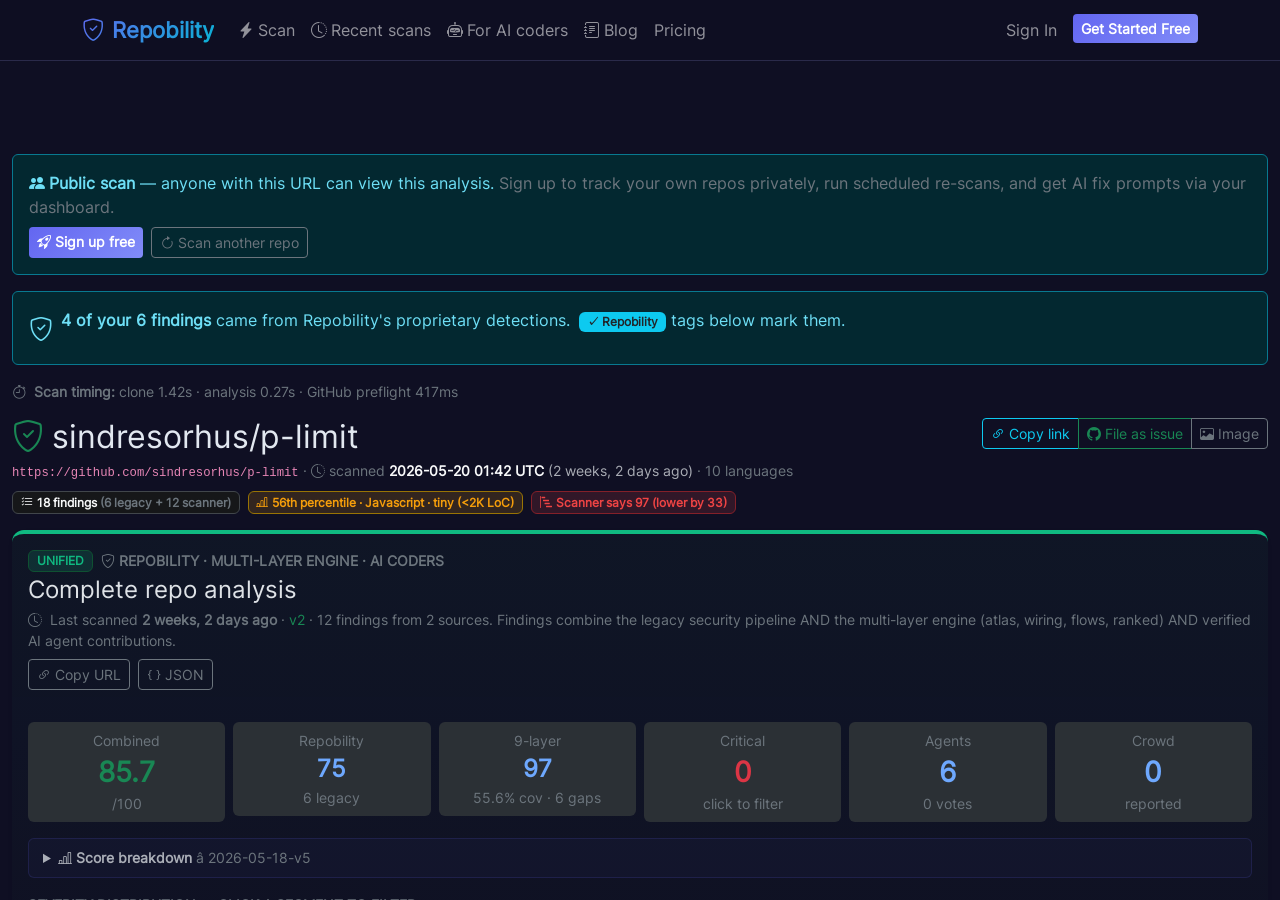The height and width of the screenshot is (900, 1280).
Task: Click the v2 version link
Action: tap(297, 620)
